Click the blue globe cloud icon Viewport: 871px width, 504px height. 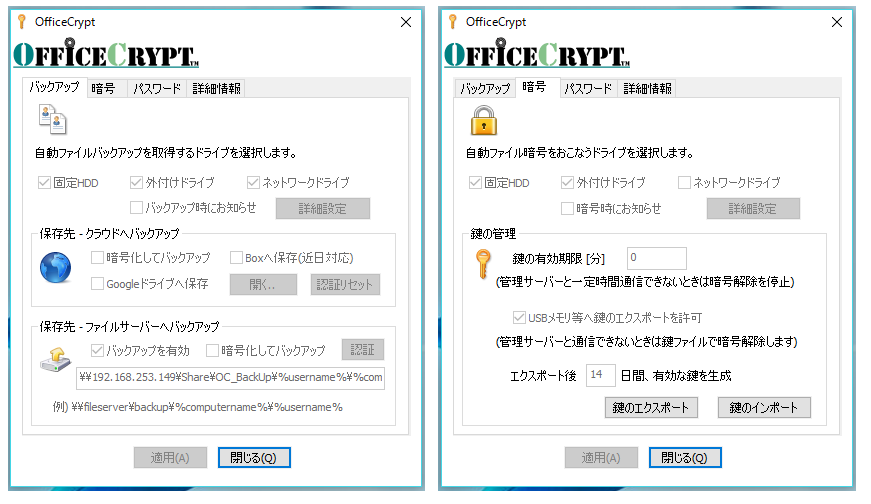(x=56, y=267)
